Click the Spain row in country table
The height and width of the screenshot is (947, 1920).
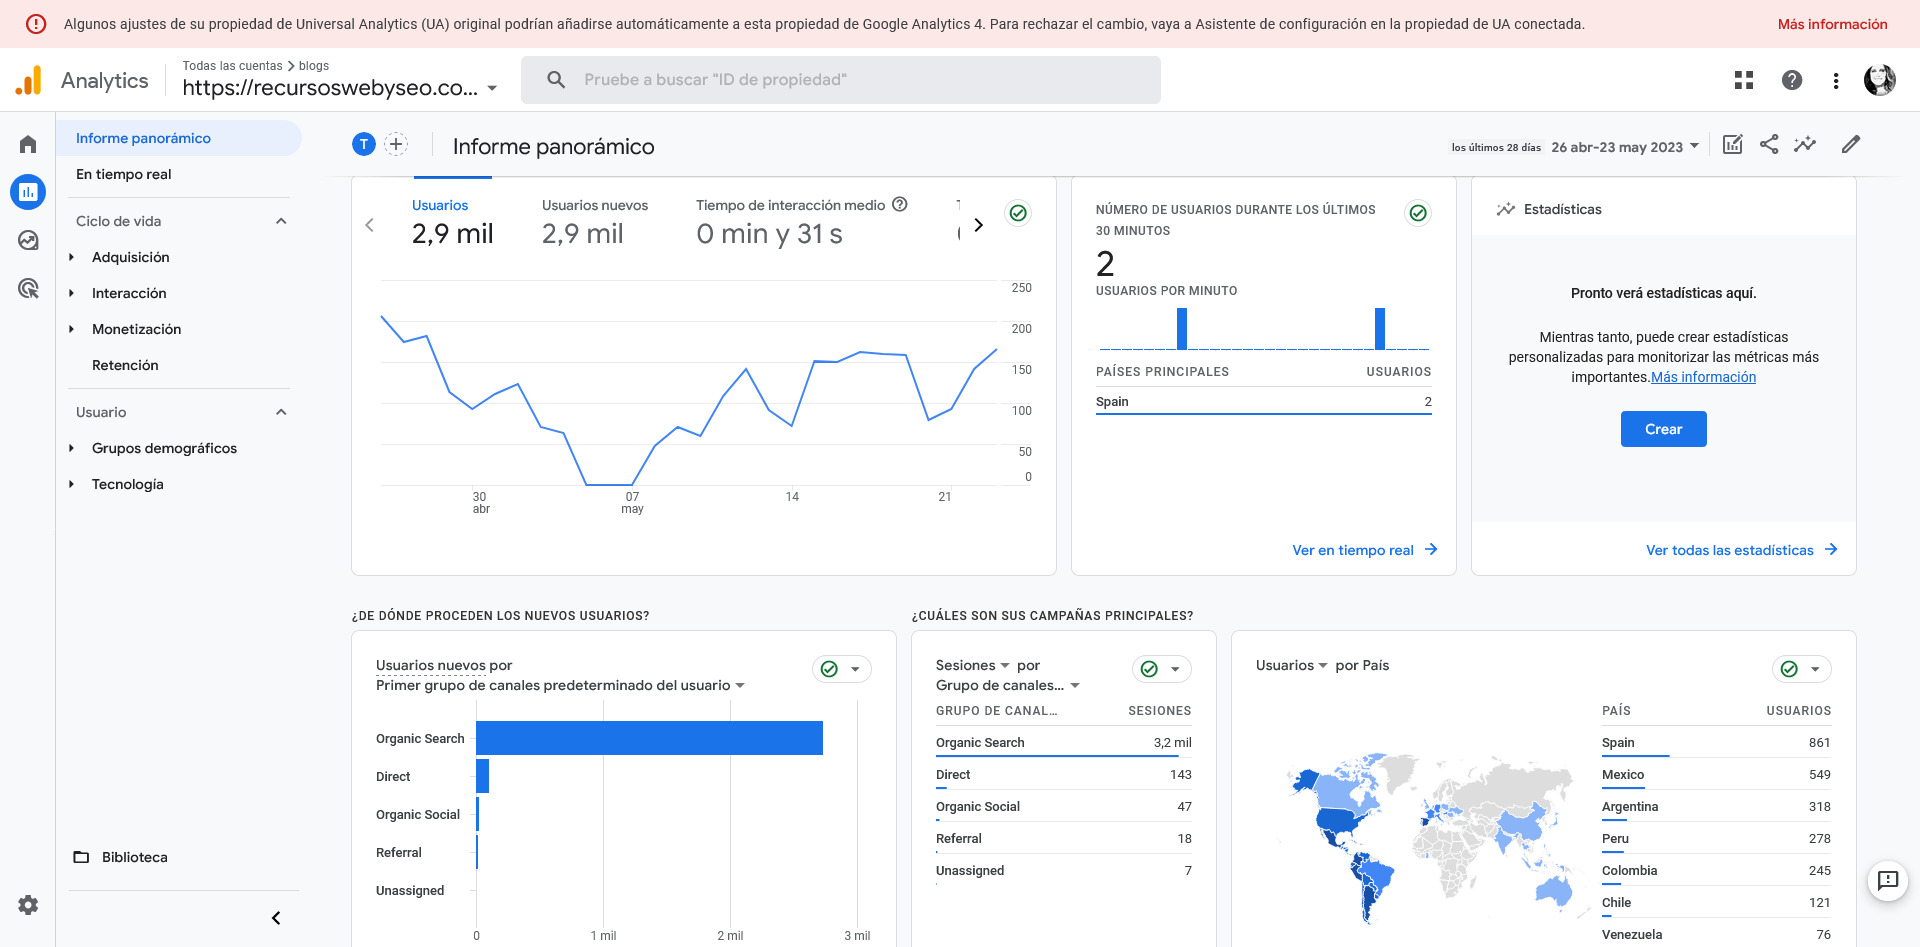[1716, 743]
